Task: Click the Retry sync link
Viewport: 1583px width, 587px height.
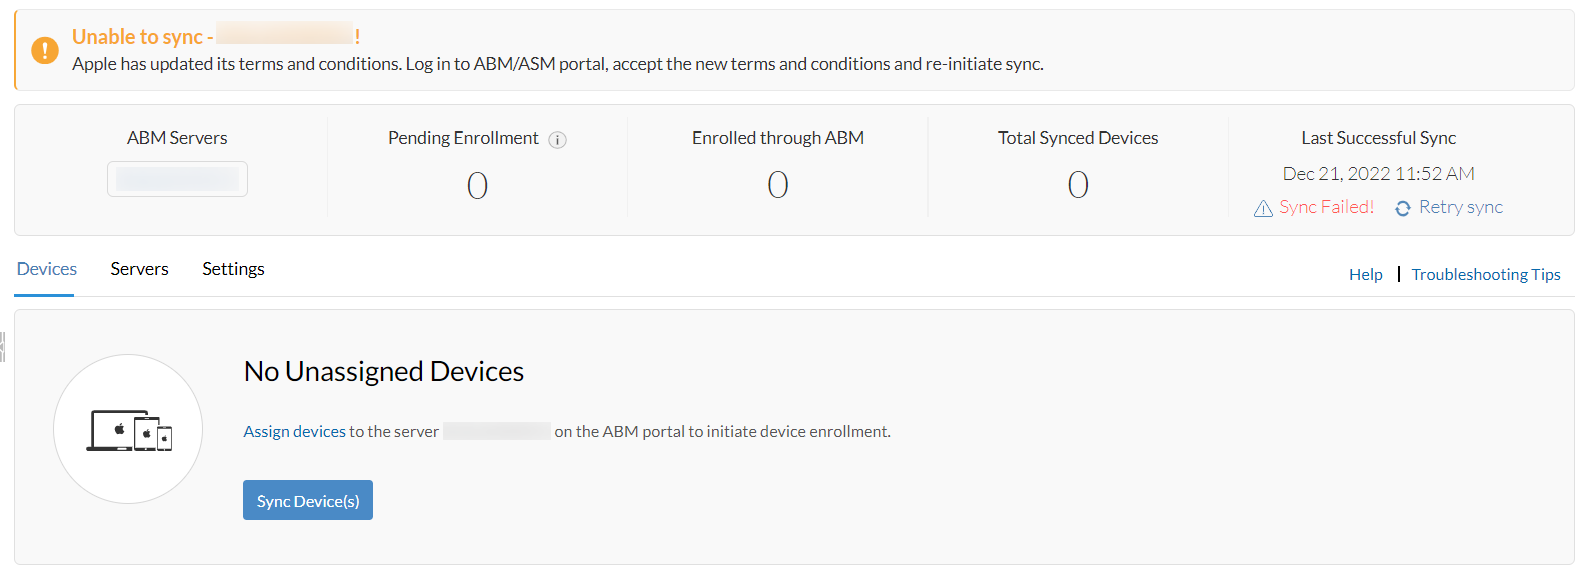Action: (x=1460, y=207)
